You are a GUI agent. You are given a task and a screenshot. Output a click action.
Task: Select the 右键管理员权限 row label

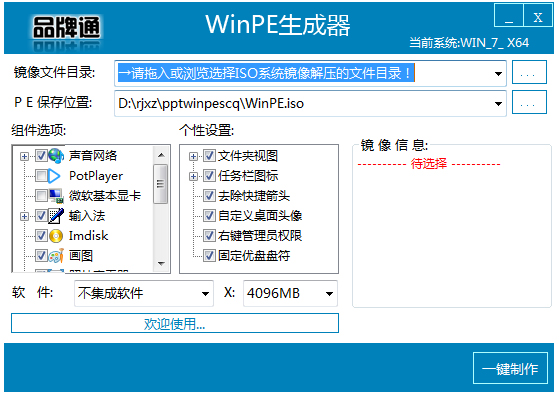pyautogui.click(x=260, y=236)
